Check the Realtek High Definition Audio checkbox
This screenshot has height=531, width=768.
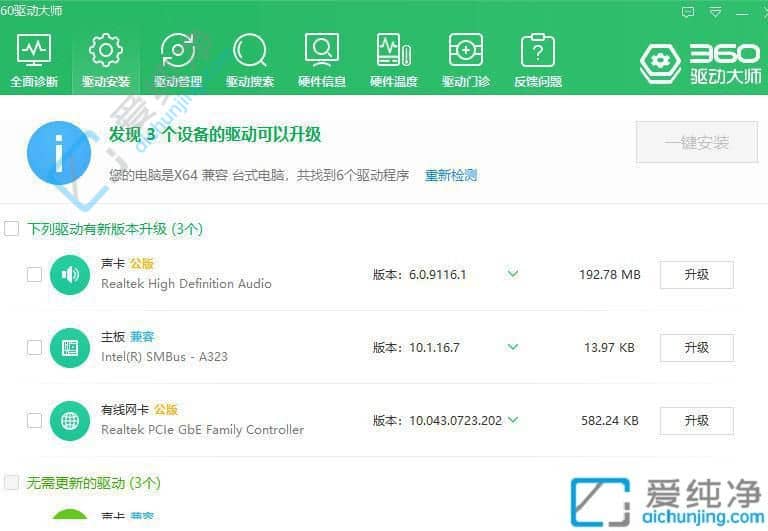(34, 274)
